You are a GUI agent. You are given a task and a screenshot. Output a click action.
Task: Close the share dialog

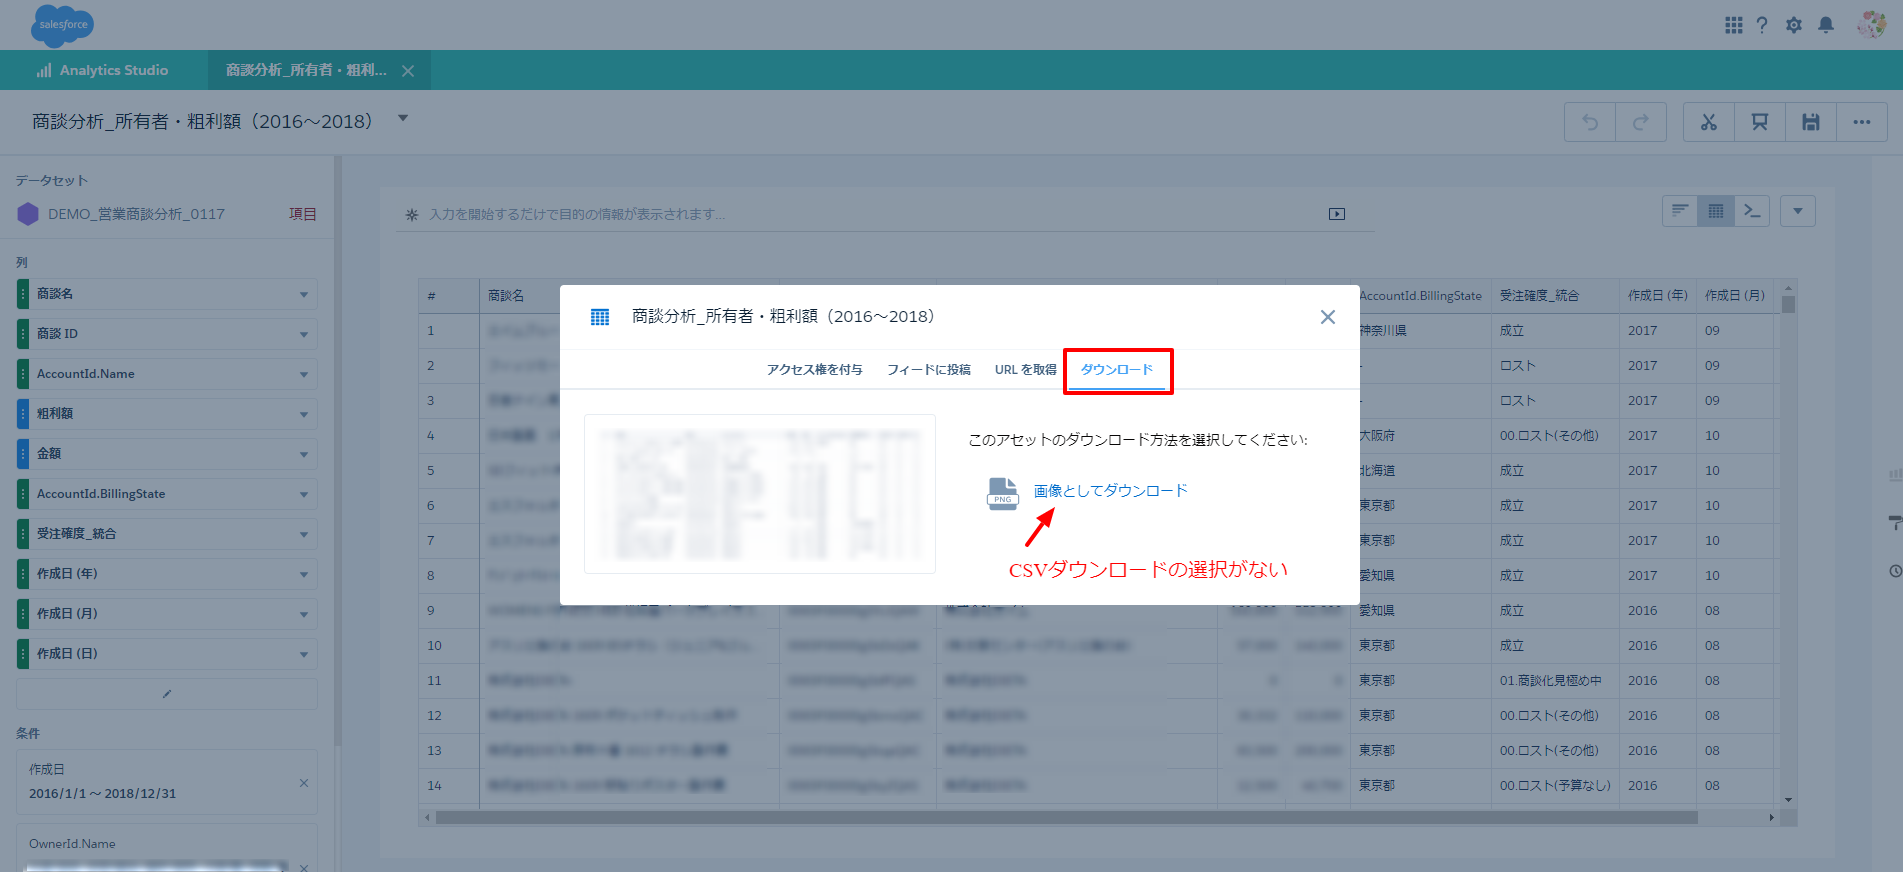click(x=1327, y=317)
